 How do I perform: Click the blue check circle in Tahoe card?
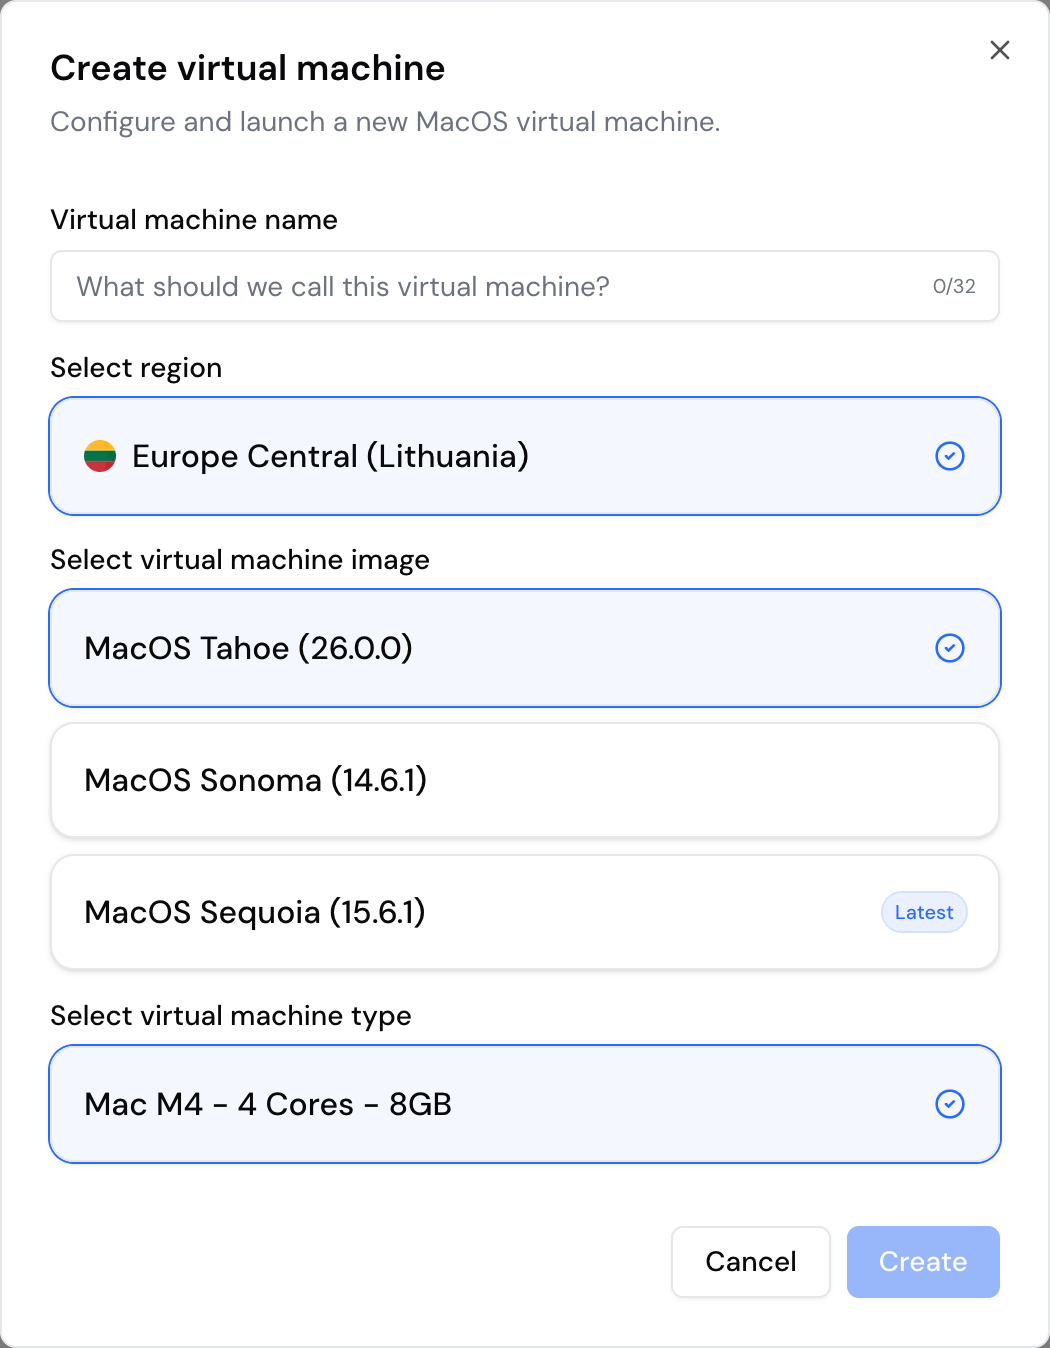(x=950, y=648)
